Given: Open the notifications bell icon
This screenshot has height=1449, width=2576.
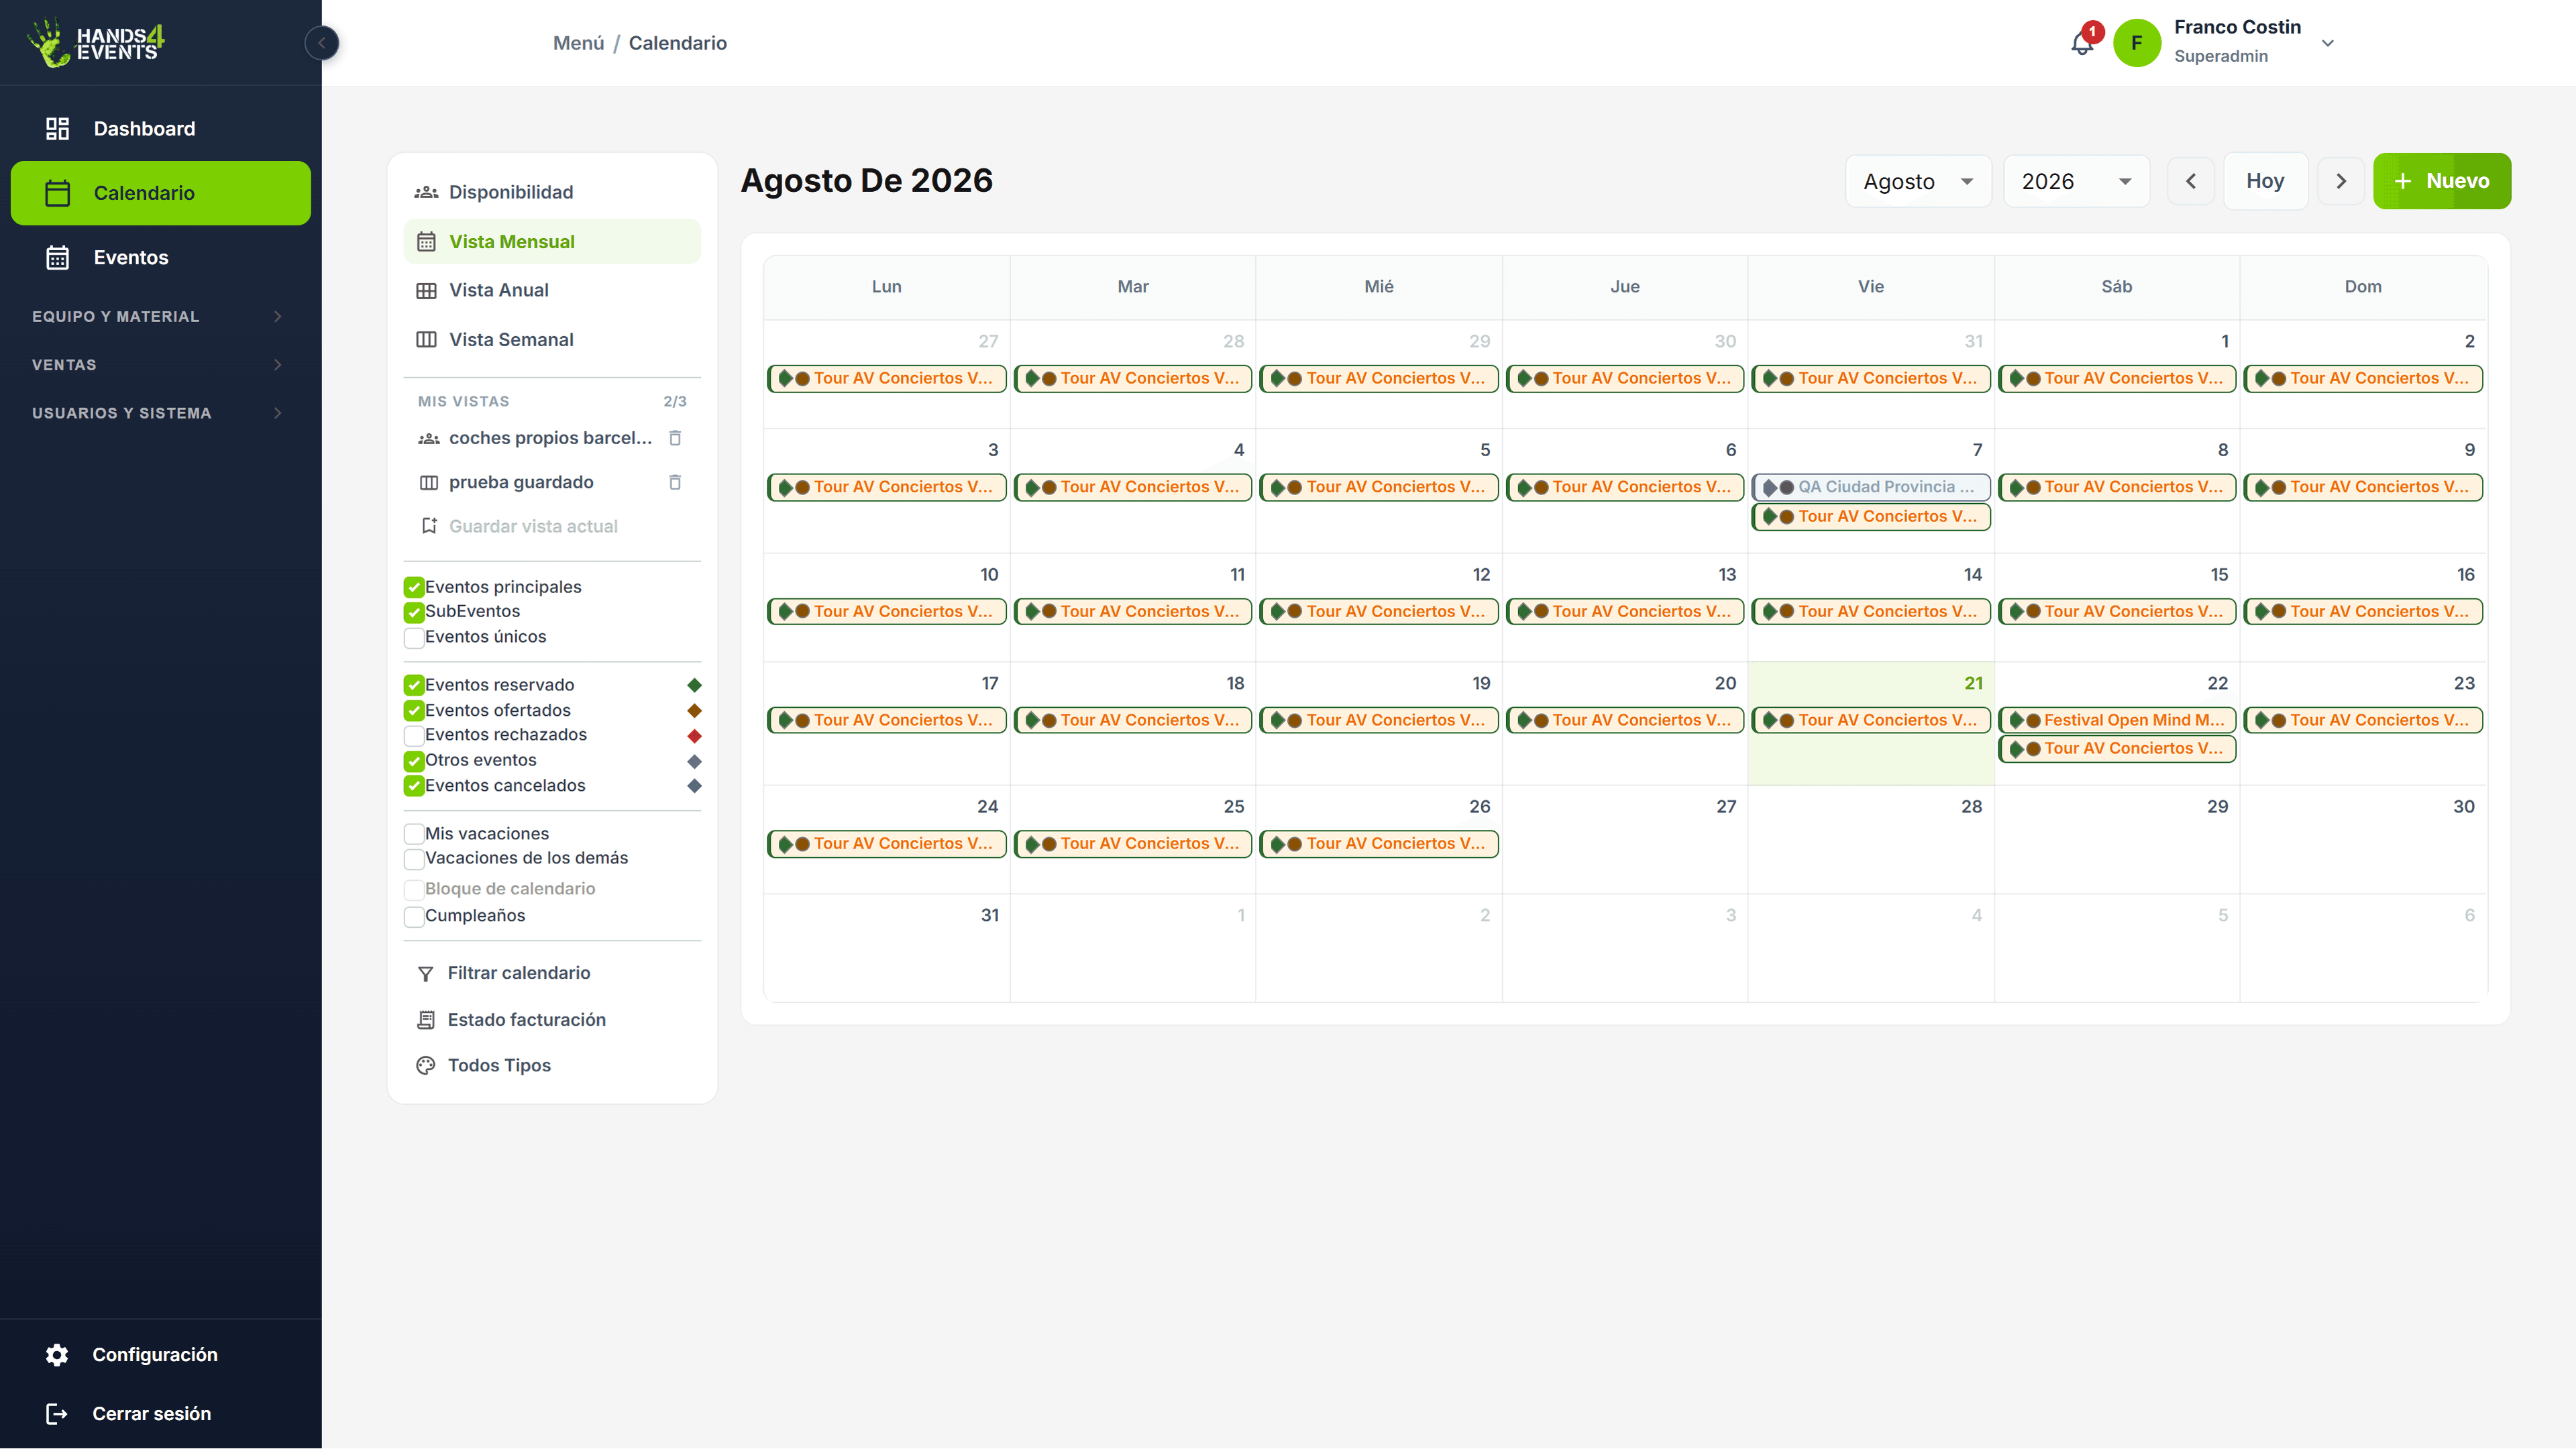Looking at the screenshot, I should [2082, 43].
